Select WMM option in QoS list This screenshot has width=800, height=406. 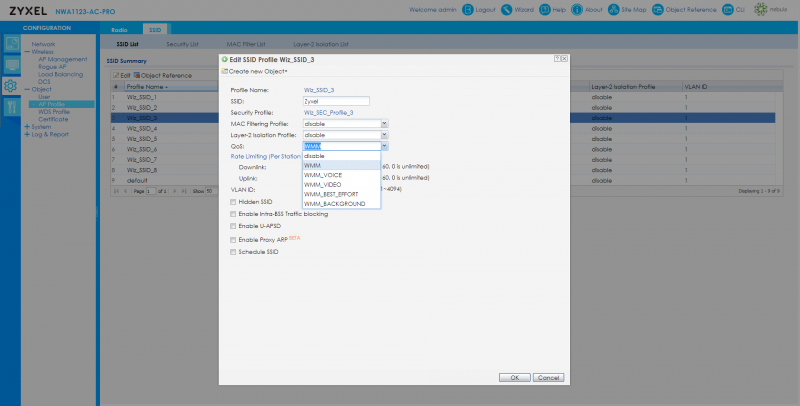pyautogui.click(x=341, y=166)
